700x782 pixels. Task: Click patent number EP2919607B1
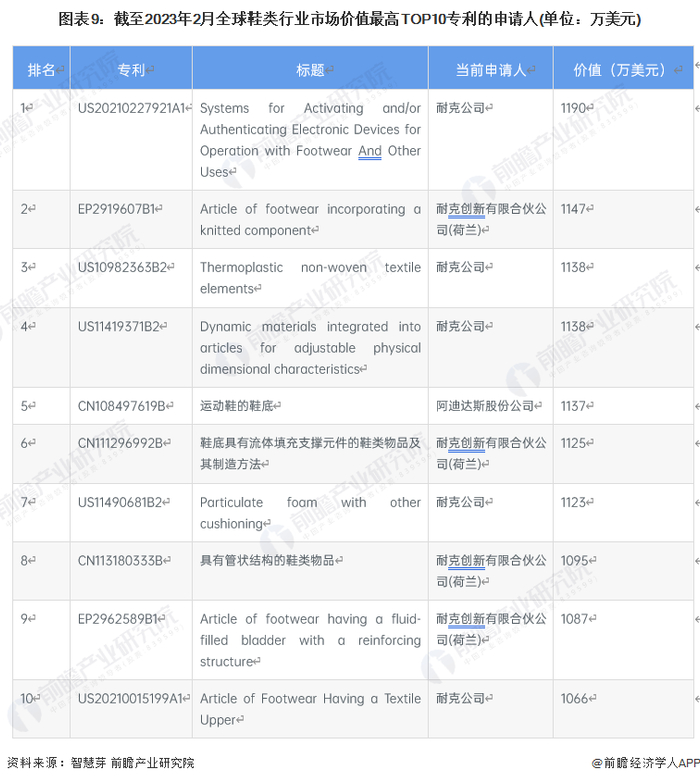click(117, 209)
